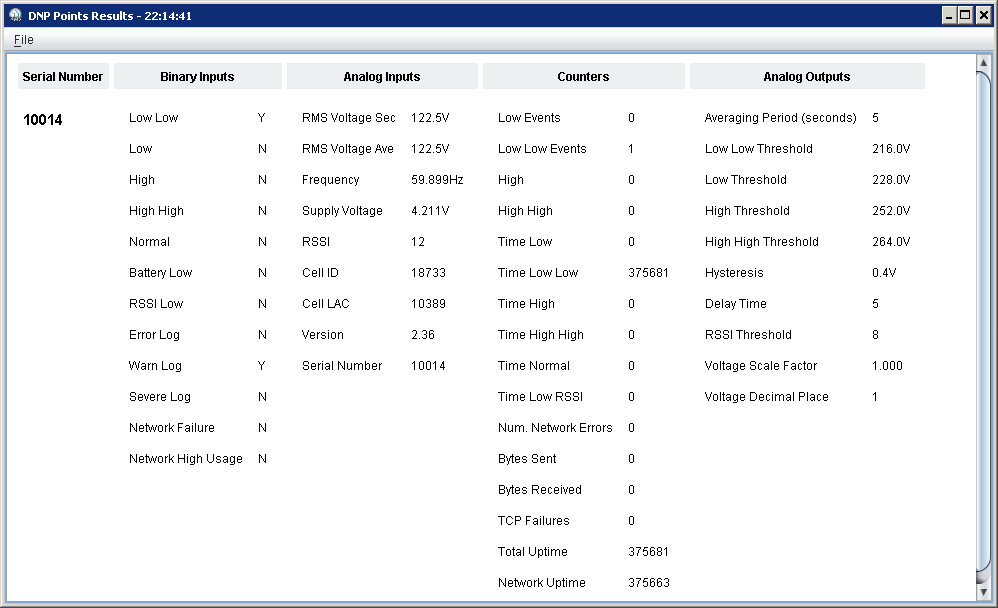Image resolution: width=998 pixels, height=608 pixels.
Task: Click the scrollbar down arrow
Action: 983,591
